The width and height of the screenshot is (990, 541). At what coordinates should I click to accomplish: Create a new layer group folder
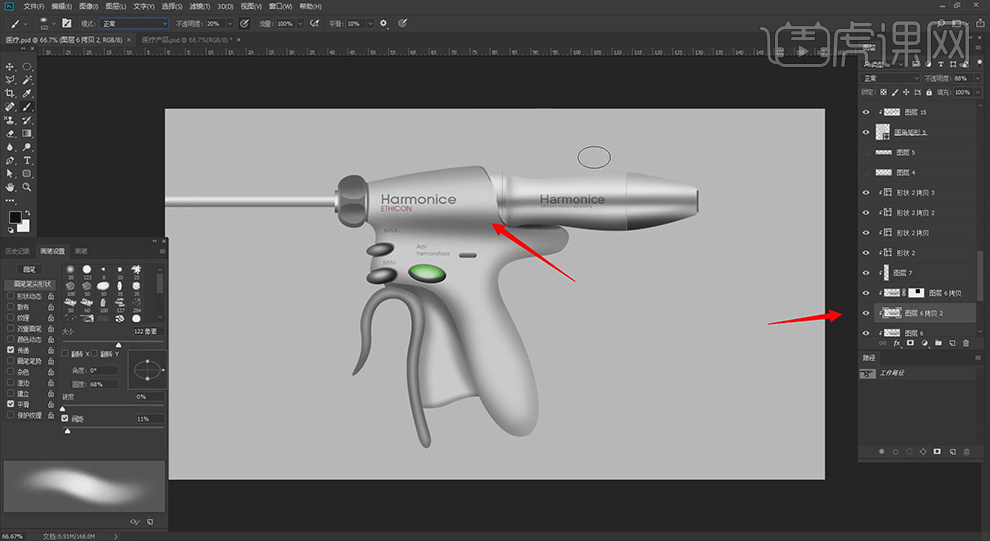pyautogui.click(x=938, y=343)
